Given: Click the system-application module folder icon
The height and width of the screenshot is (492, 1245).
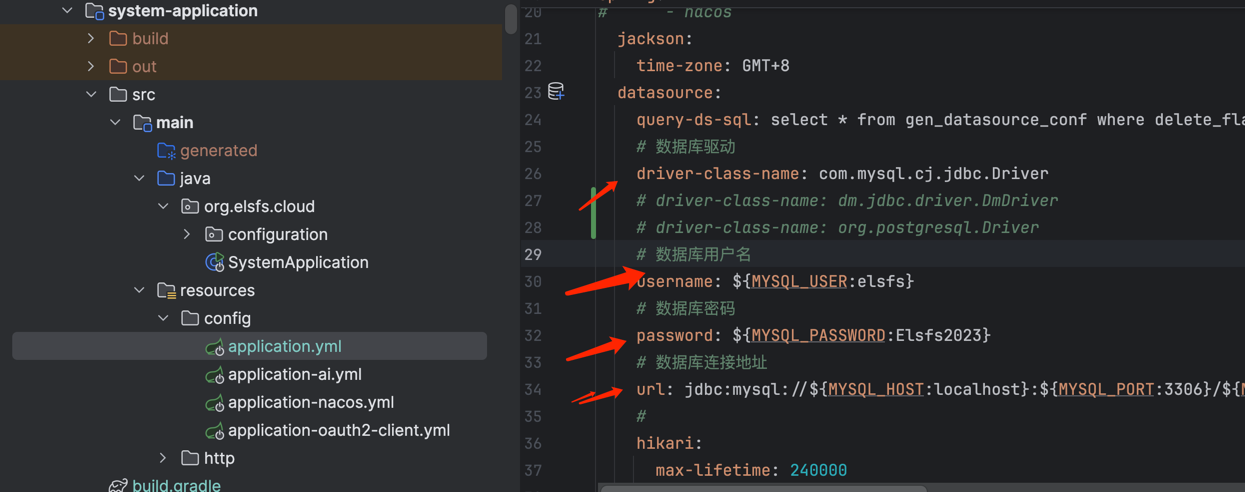Looking at the screenshot, I should click(94, 11).
